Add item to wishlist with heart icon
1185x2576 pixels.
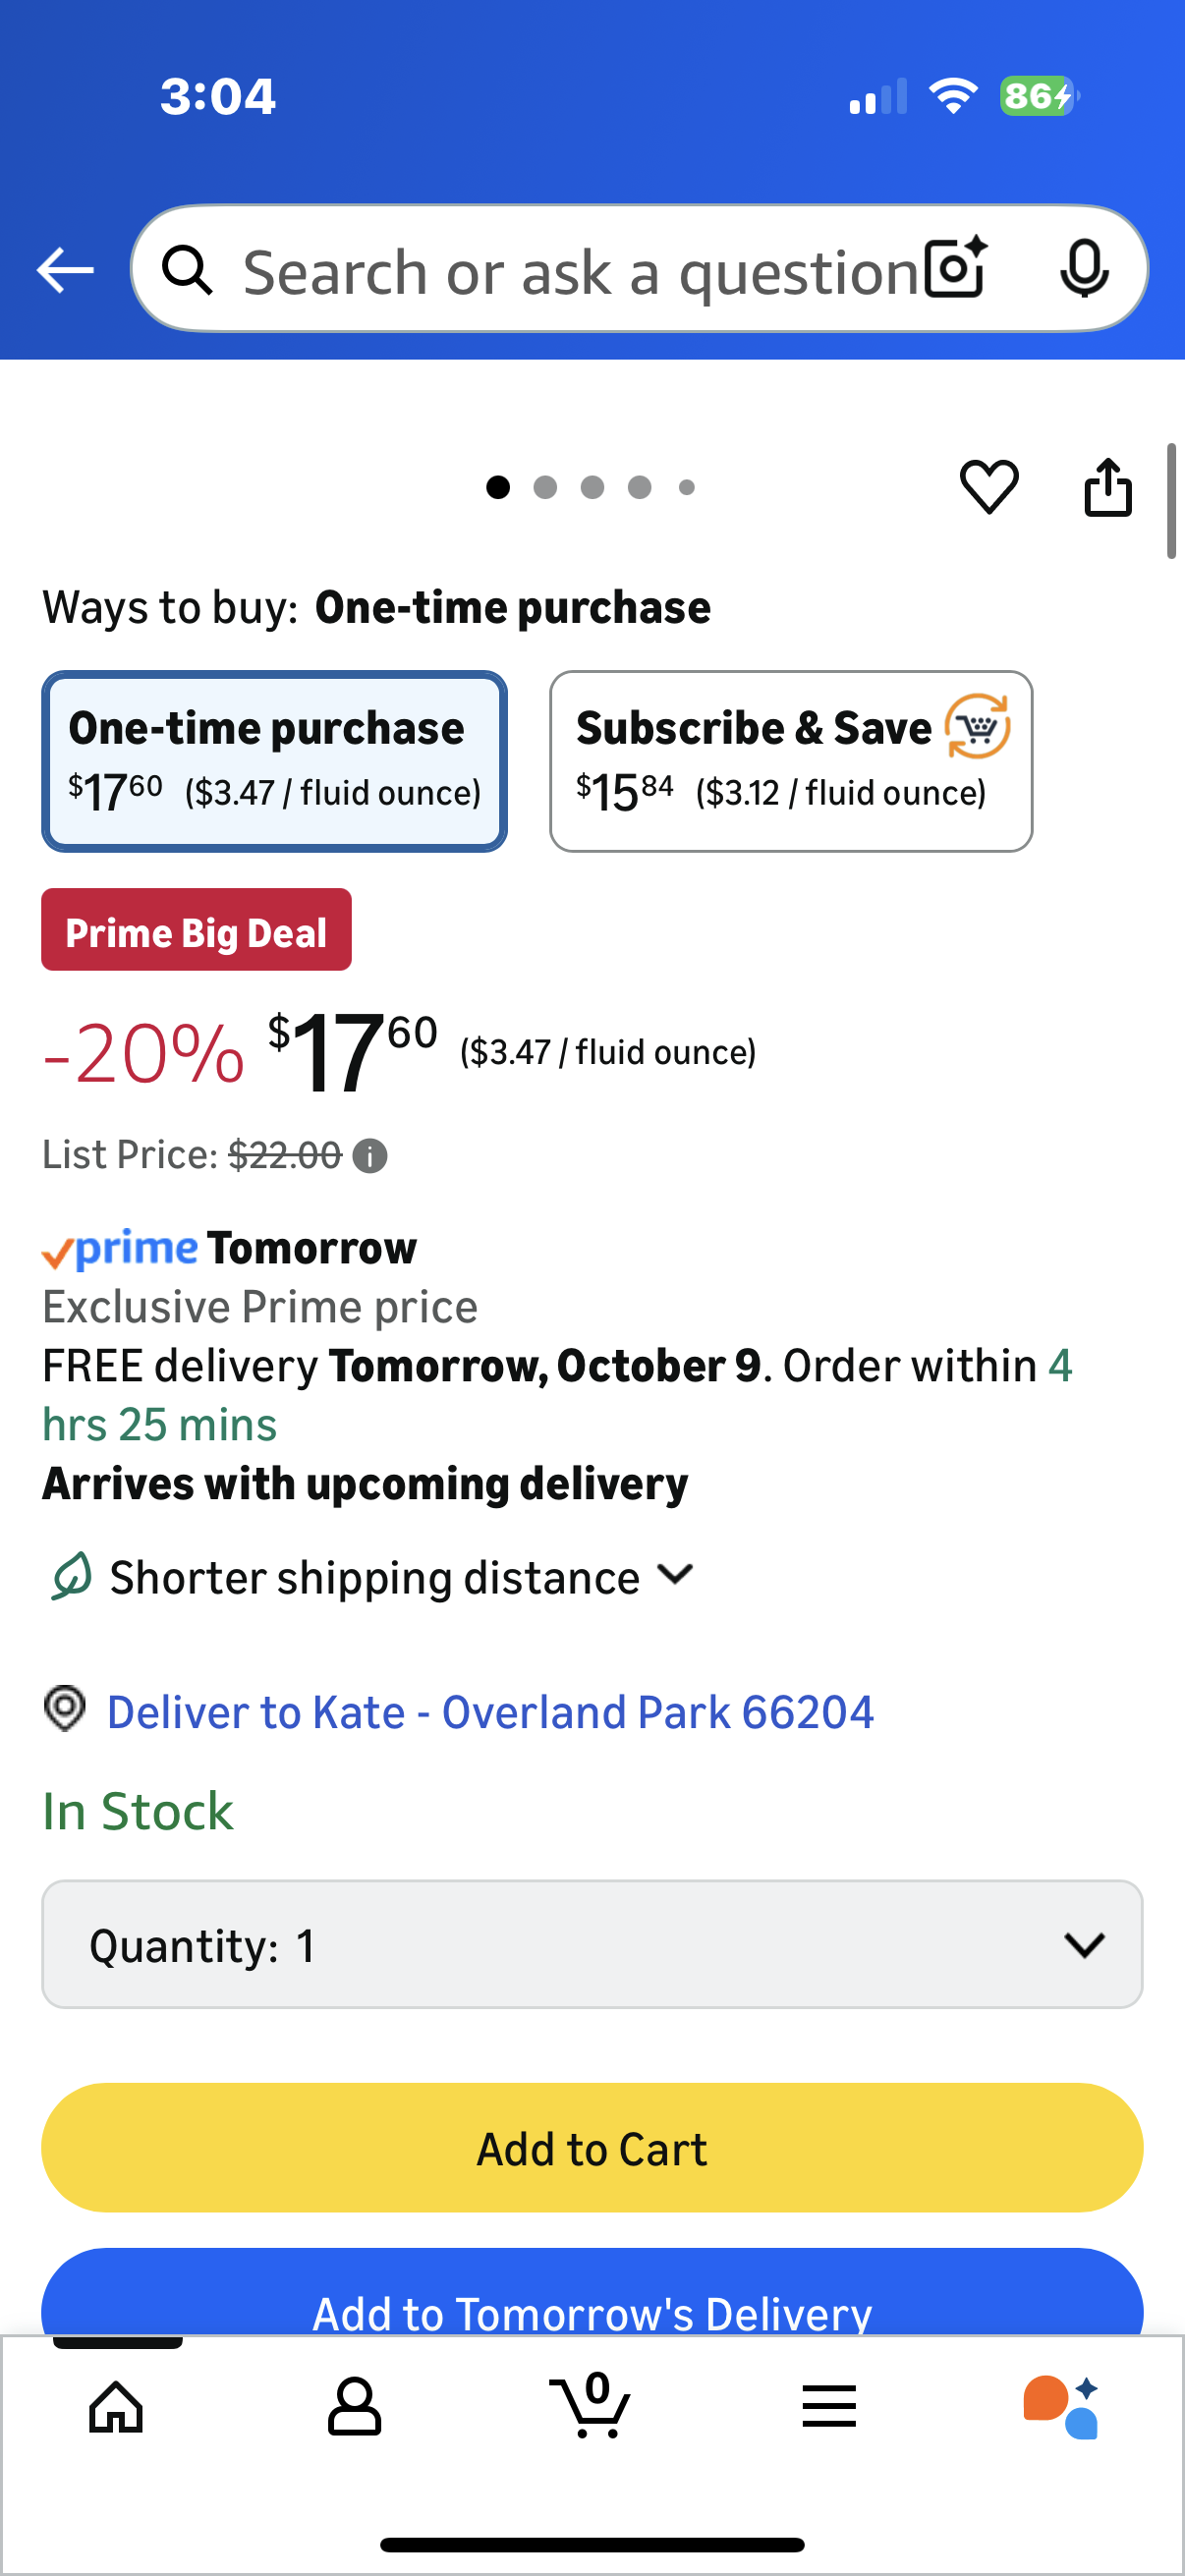[989, 487]
